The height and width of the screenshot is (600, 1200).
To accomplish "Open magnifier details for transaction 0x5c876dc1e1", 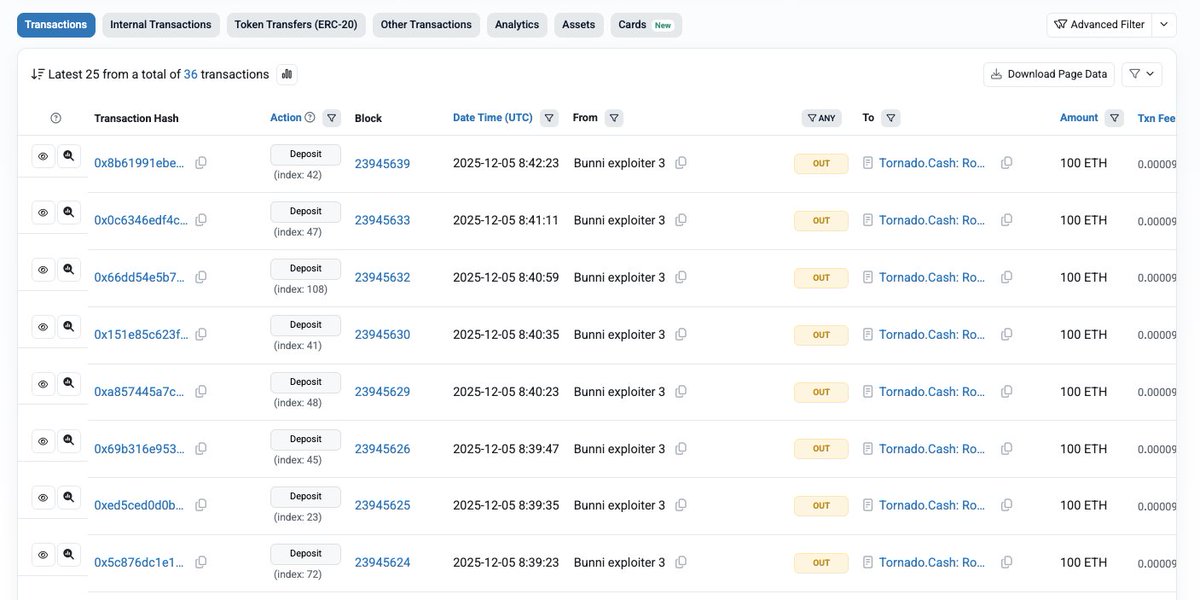I will 69,555.
